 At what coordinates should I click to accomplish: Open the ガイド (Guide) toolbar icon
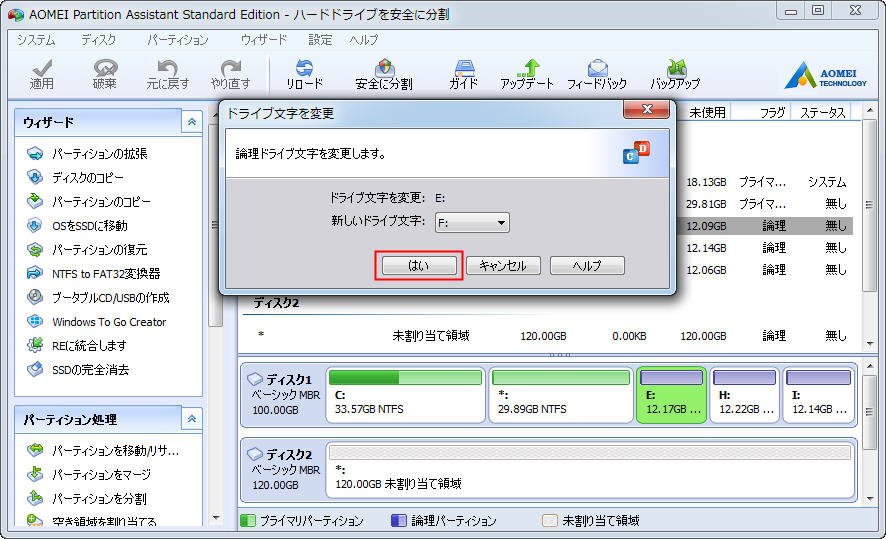(x=464, y=75)
